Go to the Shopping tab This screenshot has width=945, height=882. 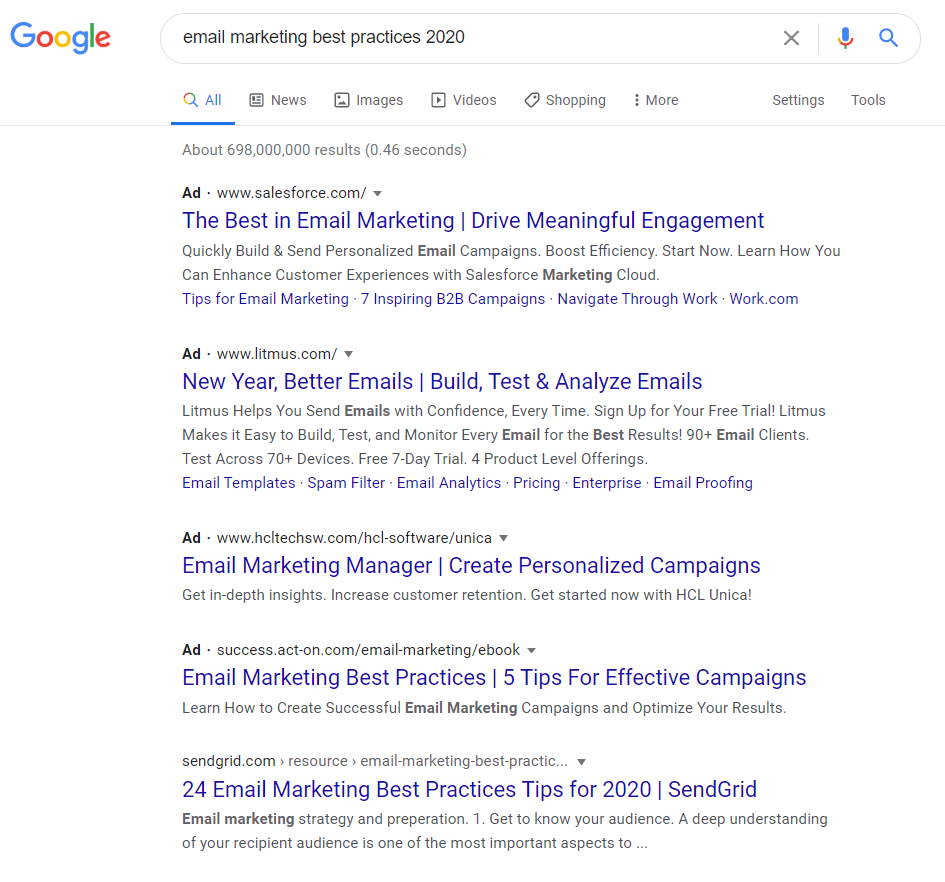564,100
